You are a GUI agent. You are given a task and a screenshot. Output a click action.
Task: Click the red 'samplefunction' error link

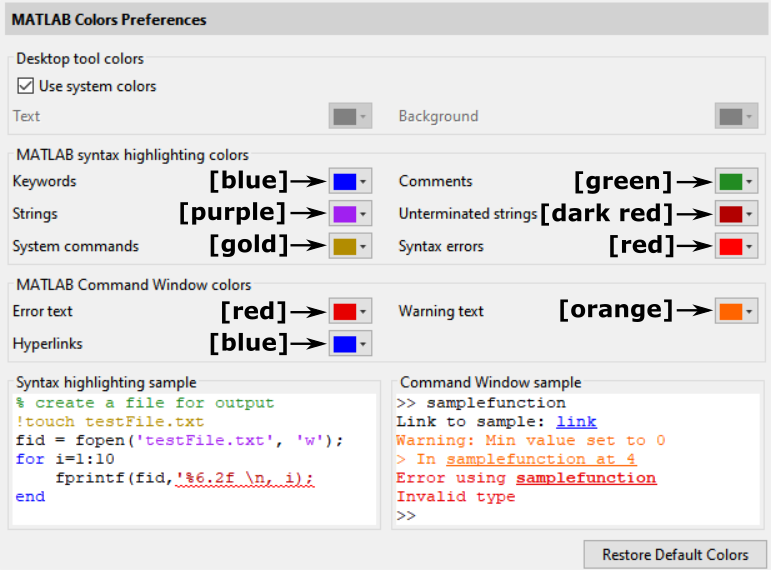coord(586,478)
